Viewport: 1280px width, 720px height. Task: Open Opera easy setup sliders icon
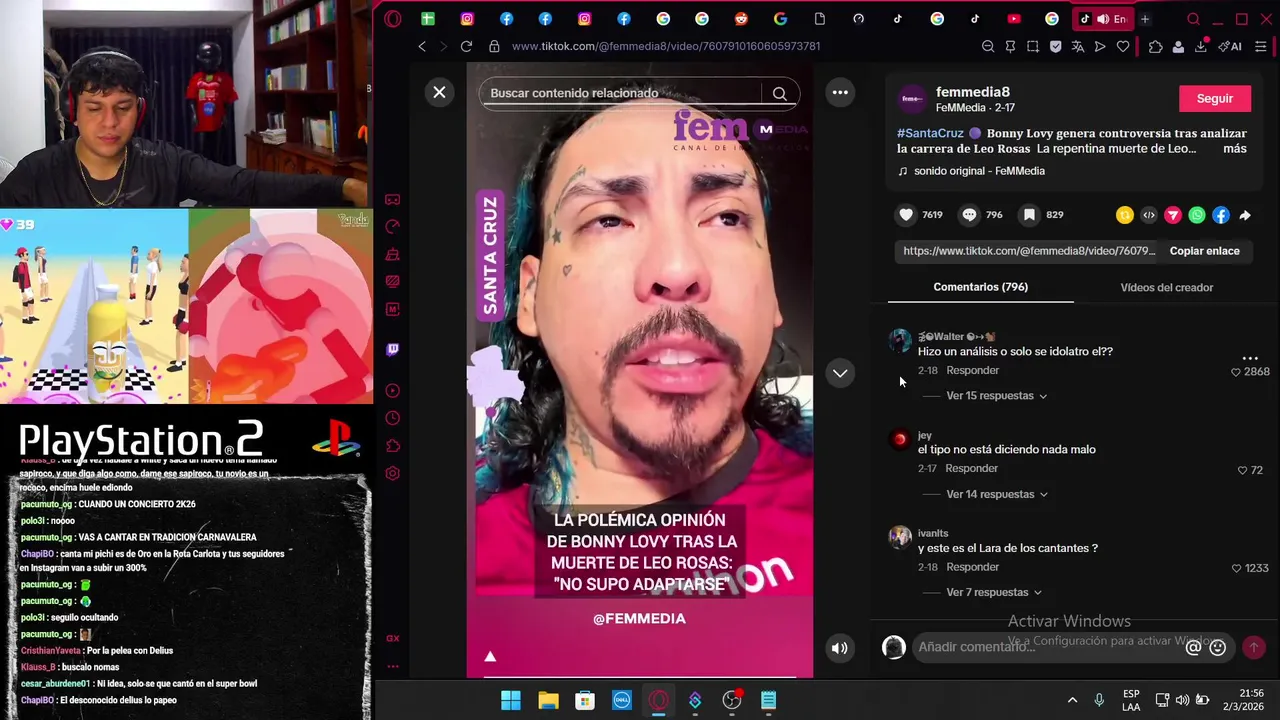click(x=1260, y=46)
